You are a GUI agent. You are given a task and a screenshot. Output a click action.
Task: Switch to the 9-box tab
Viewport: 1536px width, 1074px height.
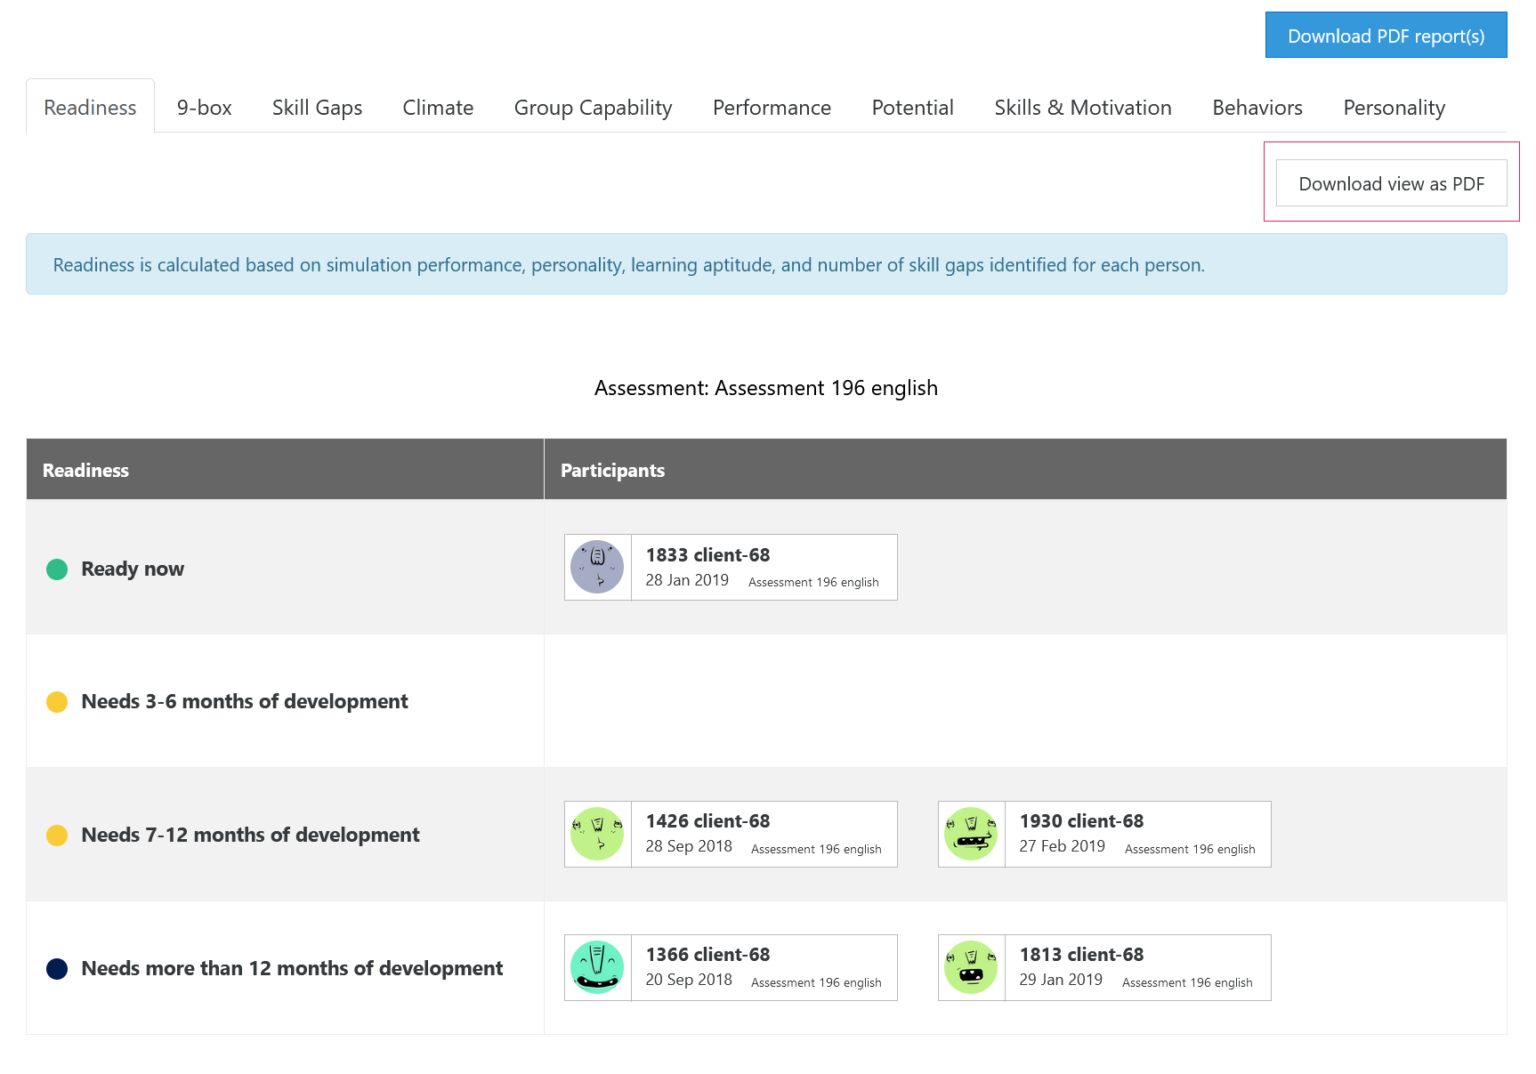coord(204,107)
